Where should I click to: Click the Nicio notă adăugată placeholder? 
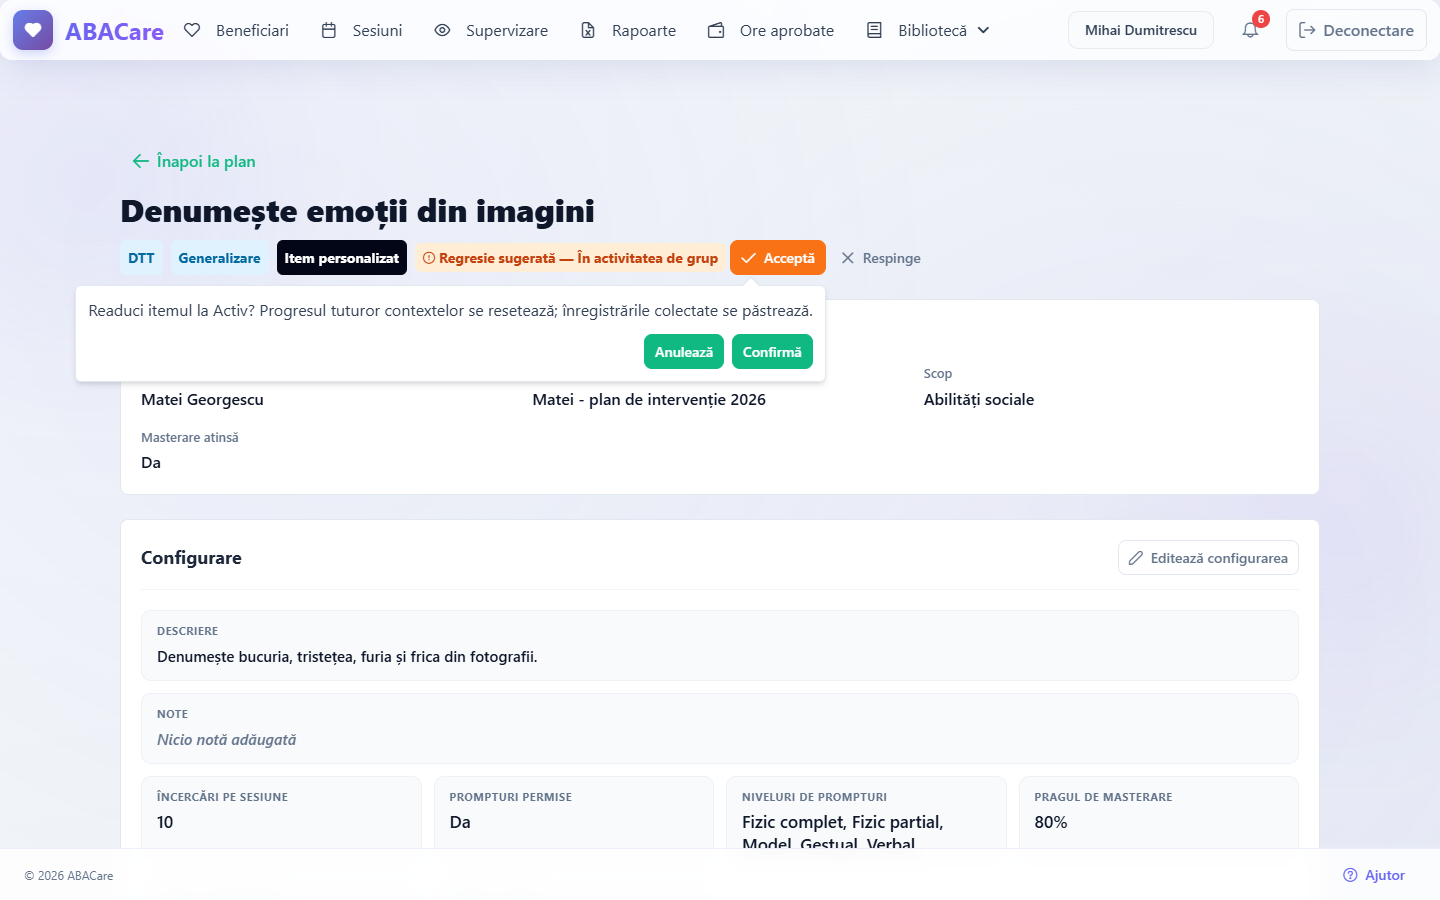coord(227,740)
